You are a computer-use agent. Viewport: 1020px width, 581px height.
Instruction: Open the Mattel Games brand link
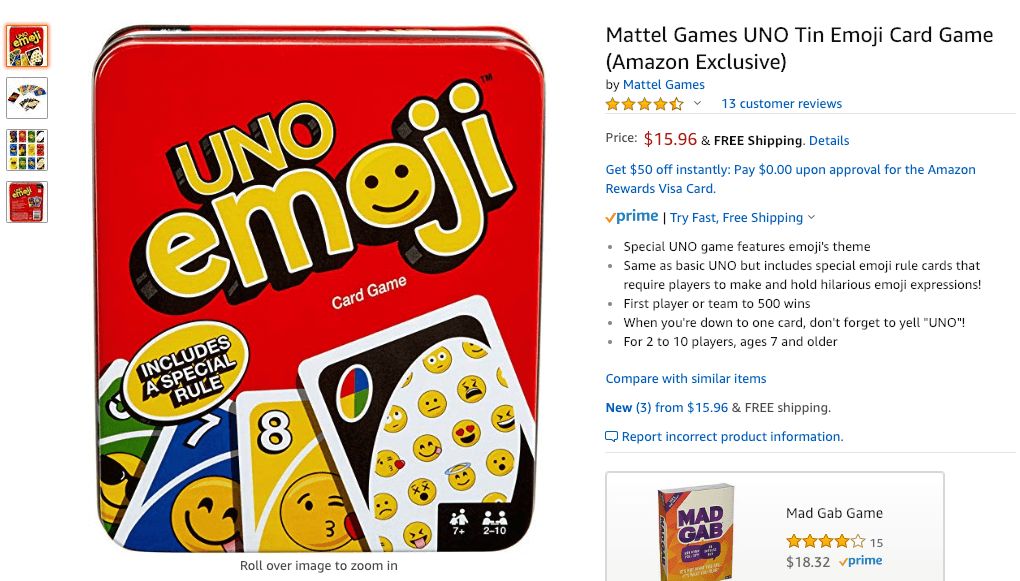point(663,85)
